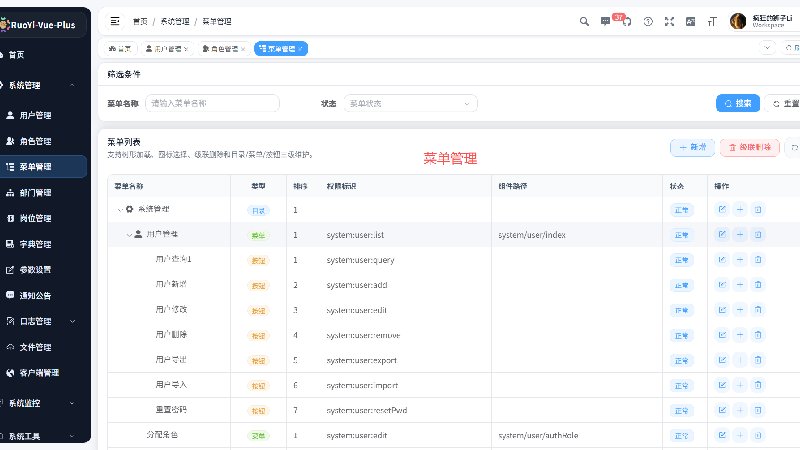800x450 pixels.
Task: Open font size TT icon
Action: tap(712, 21)
